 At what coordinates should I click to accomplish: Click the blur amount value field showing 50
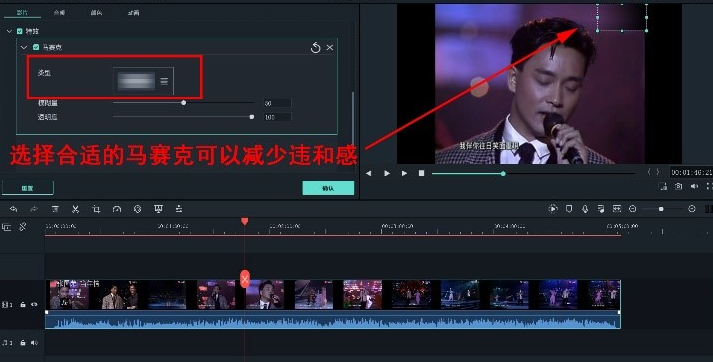click(x=277, y=103)
